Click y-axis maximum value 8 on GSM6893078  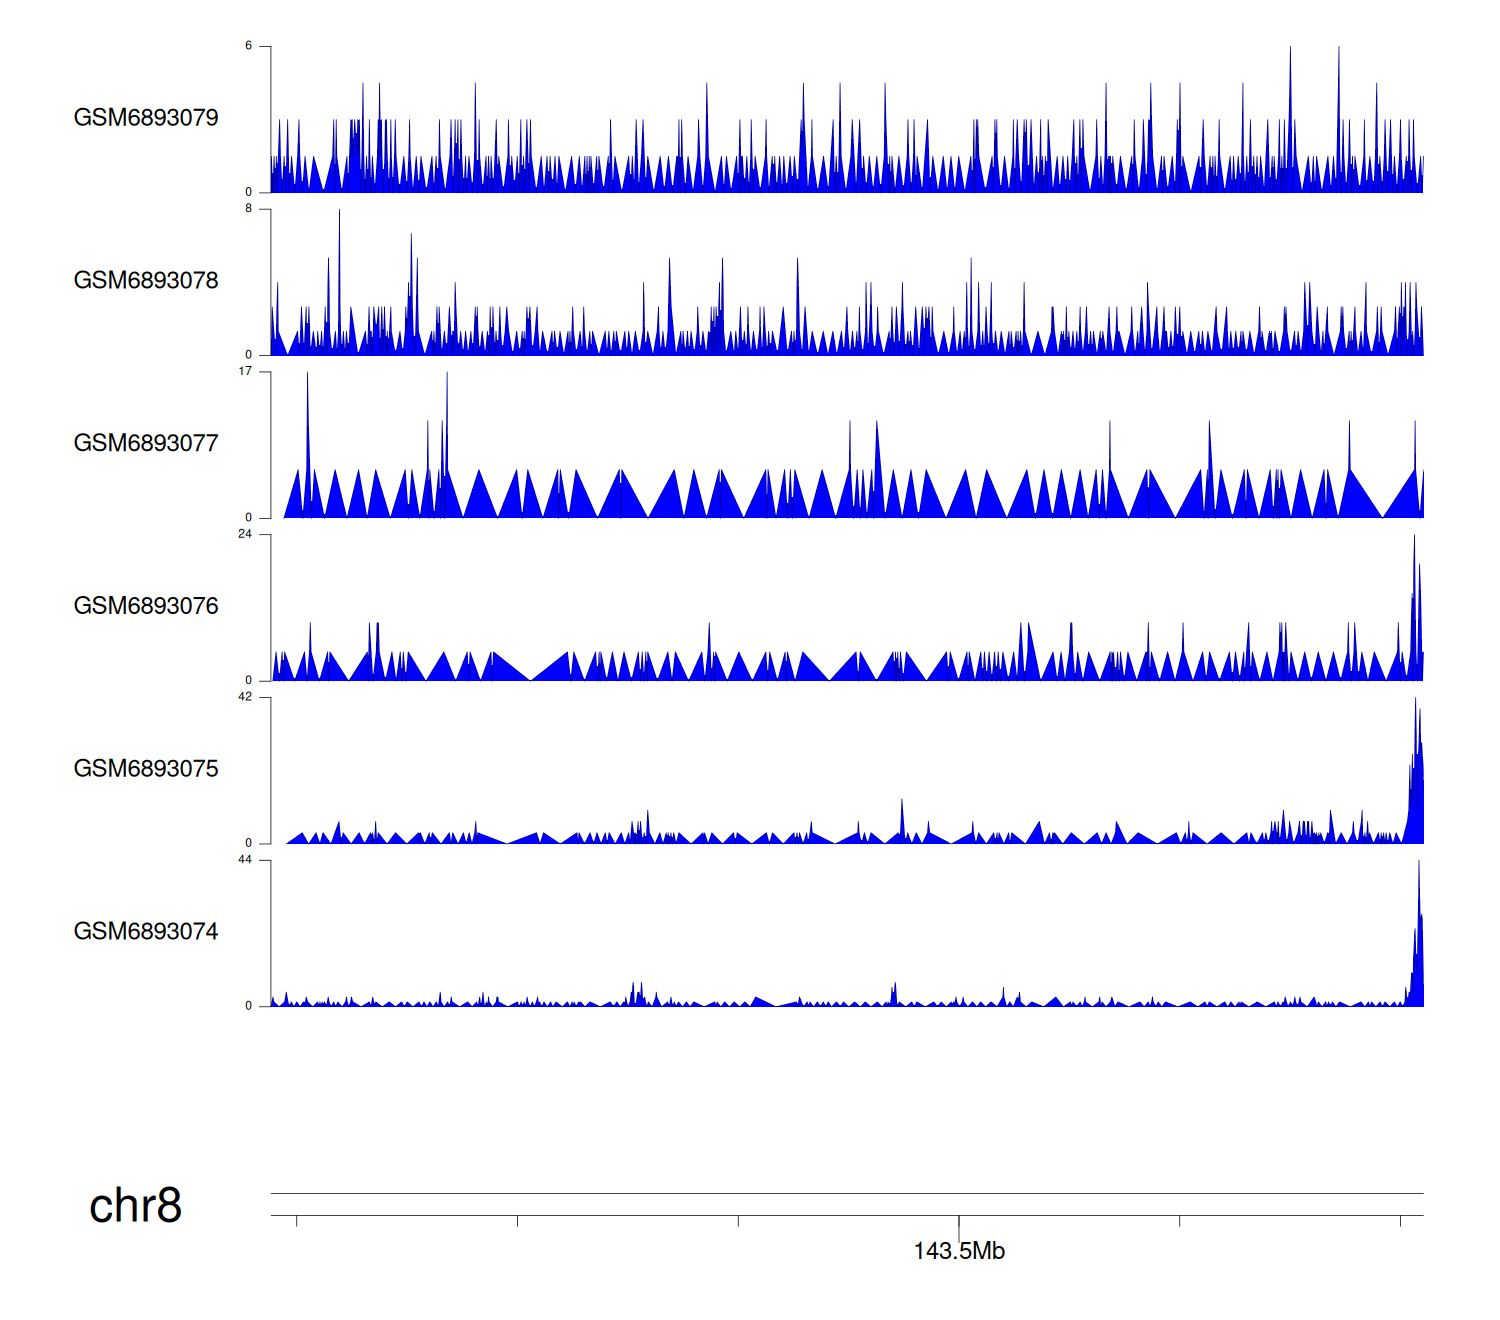249,209
